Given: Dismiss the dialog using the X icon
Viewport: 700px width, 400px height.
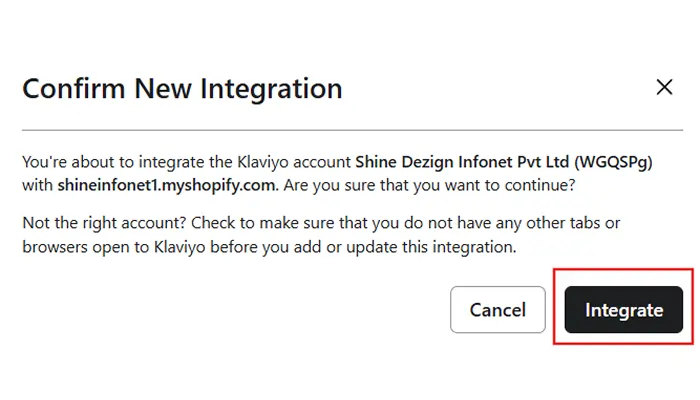Looking at the screenshot, I should [x=664, y=88].
